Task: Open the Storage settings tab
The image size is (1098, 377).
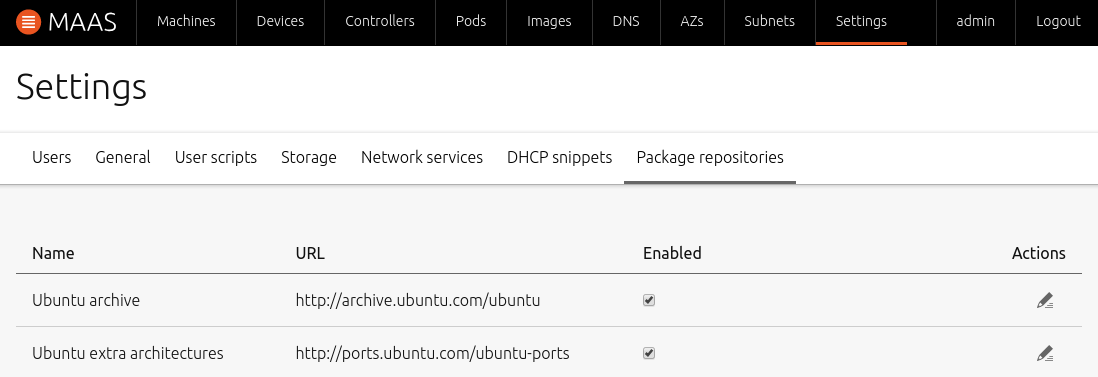Action: coord(309,158)
